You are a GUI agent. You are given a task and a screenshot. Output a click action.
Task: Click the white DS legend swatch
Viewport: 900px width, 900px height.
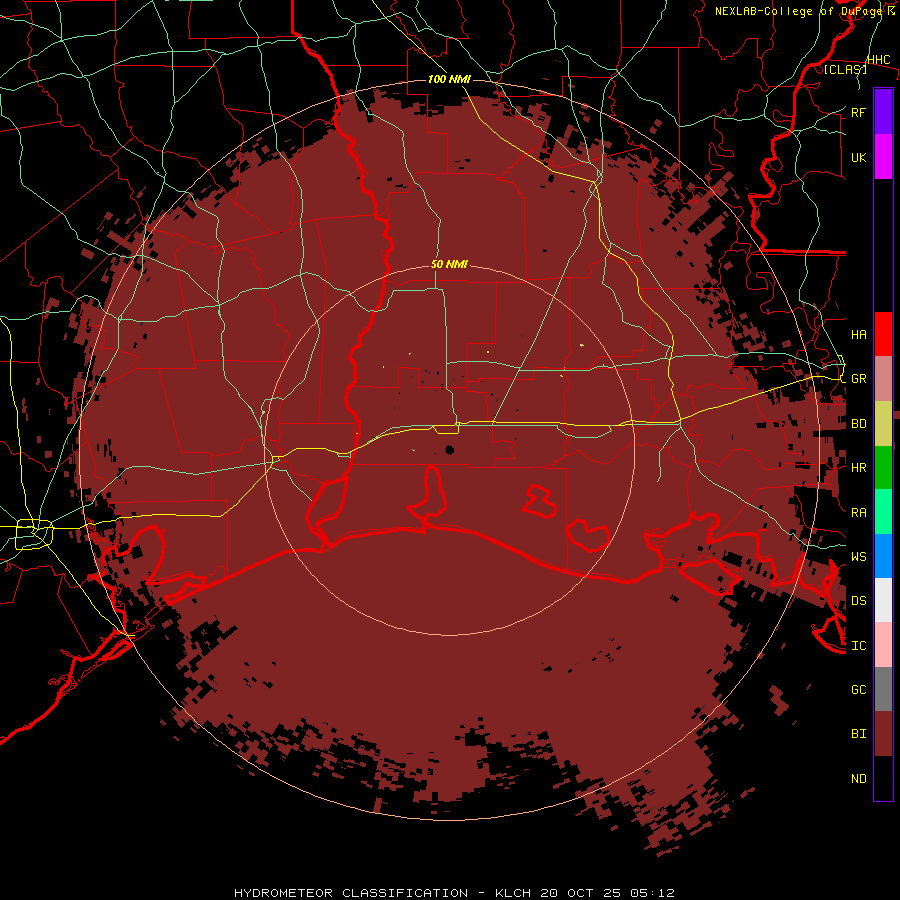tap(883, 600)
